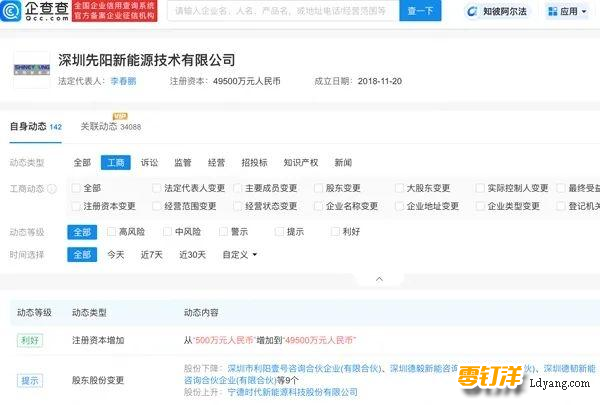Open the 应用 dropdown menu
The image size is (600, 405).
point(567,11)
